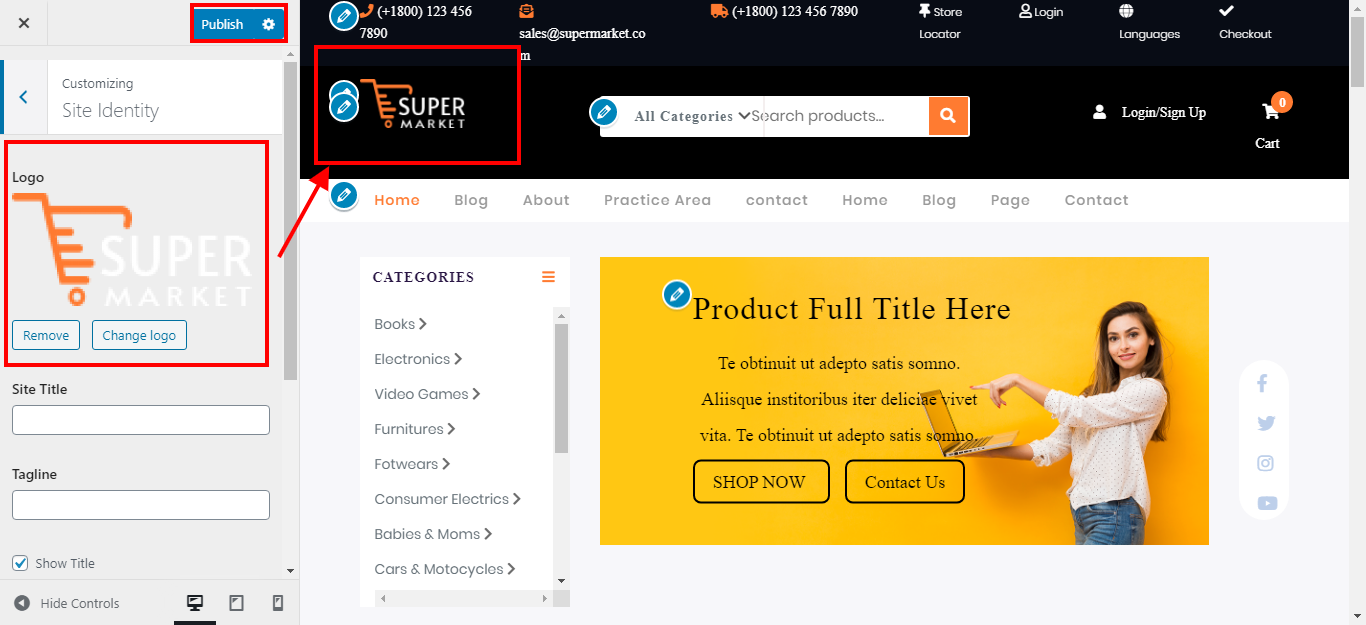
Task: Click the Publish settings gear icon
Action: point(268,24)
